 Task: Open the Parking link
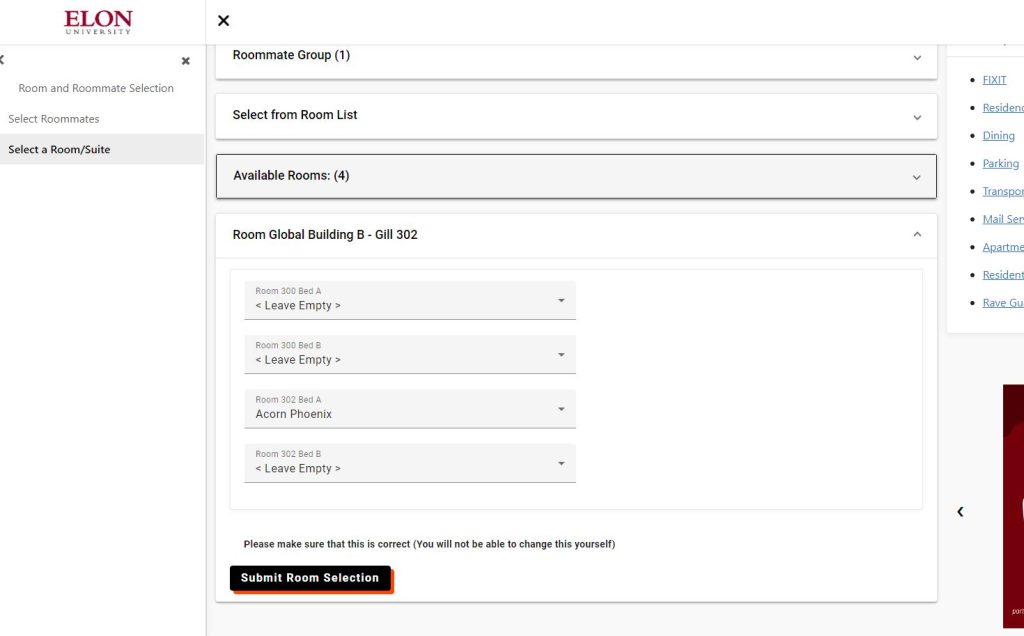click(x=1000, y=164)
